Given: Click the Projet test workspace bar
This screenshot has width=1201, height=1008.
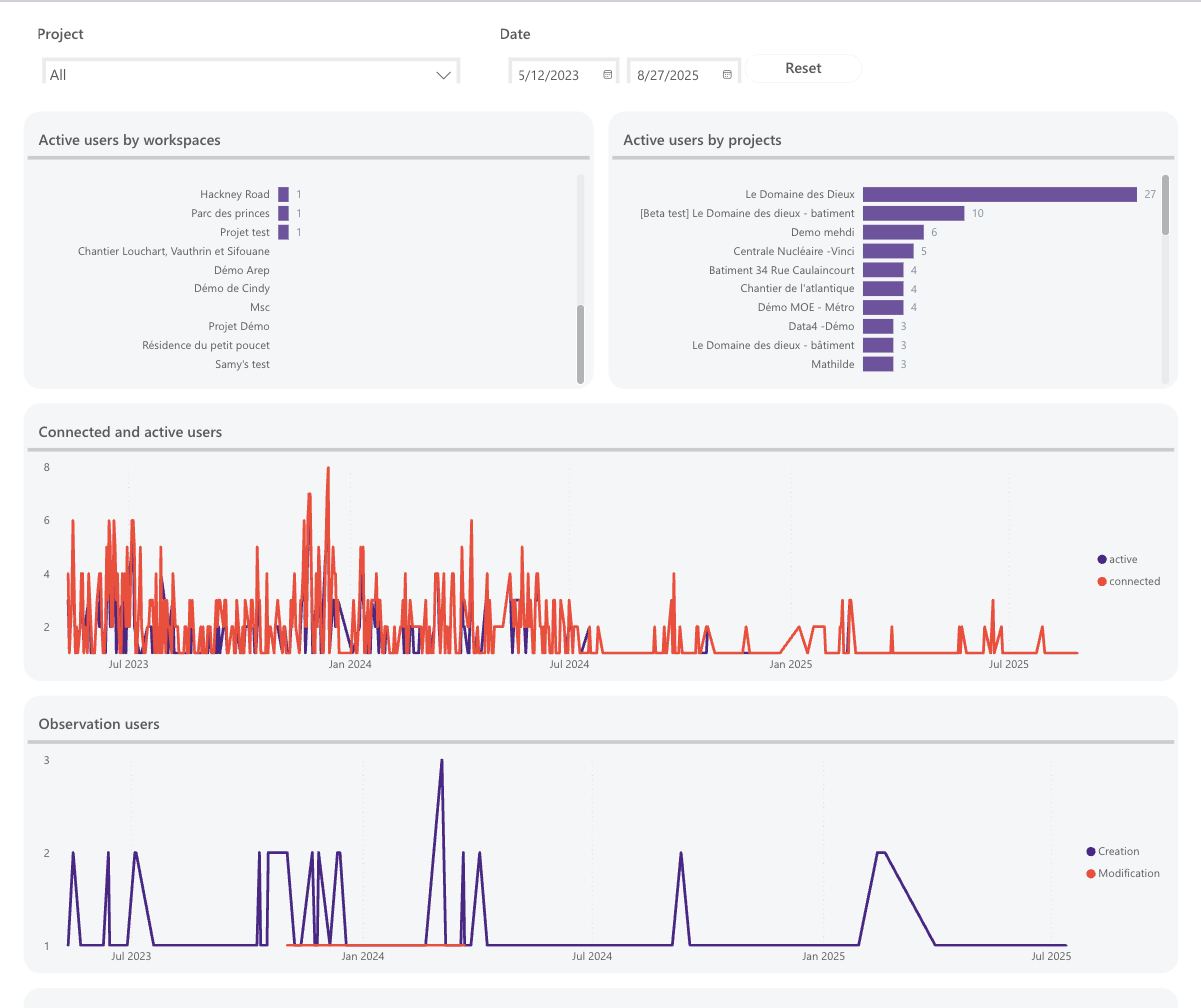Looking at the screenshot, I should coord(283,232).
